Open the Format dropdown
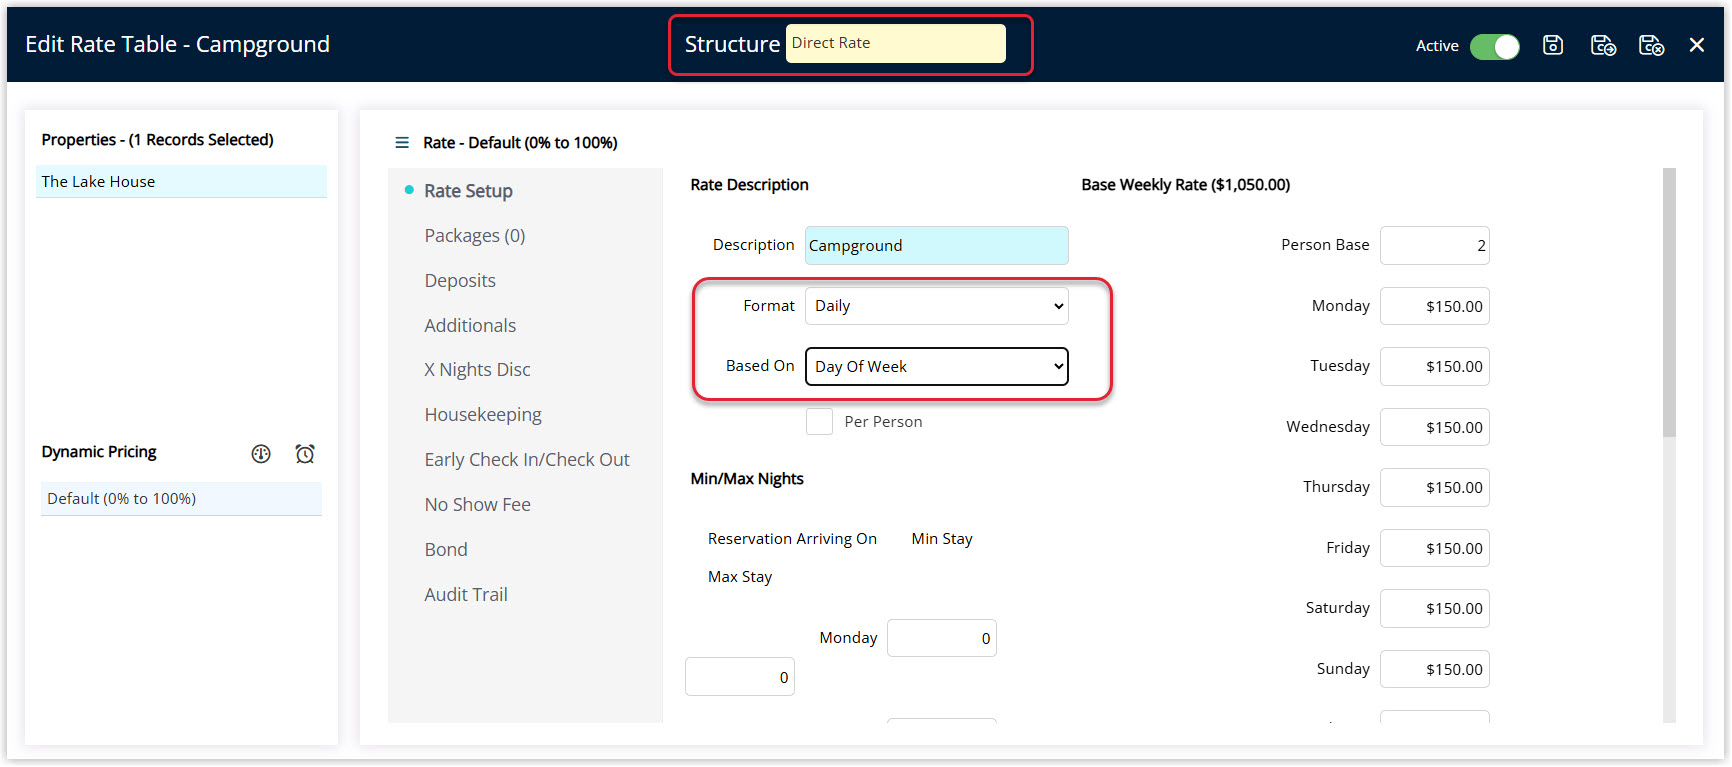The height and width of the screenshot is (767, 1732). tap(936, 306)
